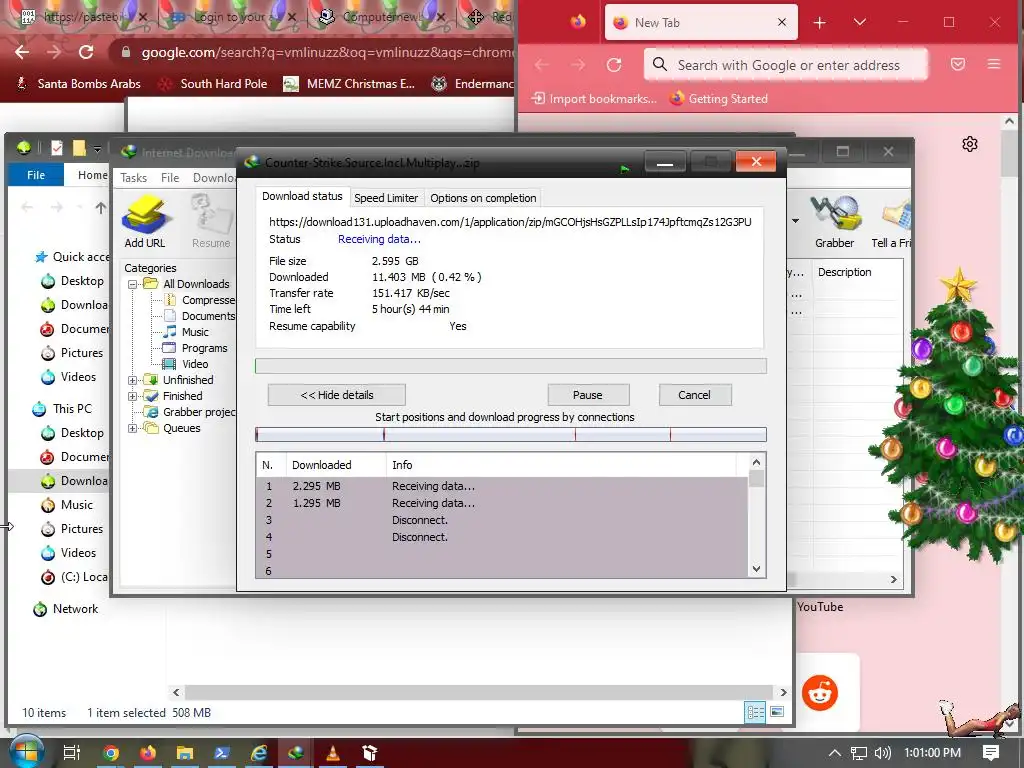Expand the Finished category node
The width and height of the screenshot is (1024, 768).
coord(133,396)
